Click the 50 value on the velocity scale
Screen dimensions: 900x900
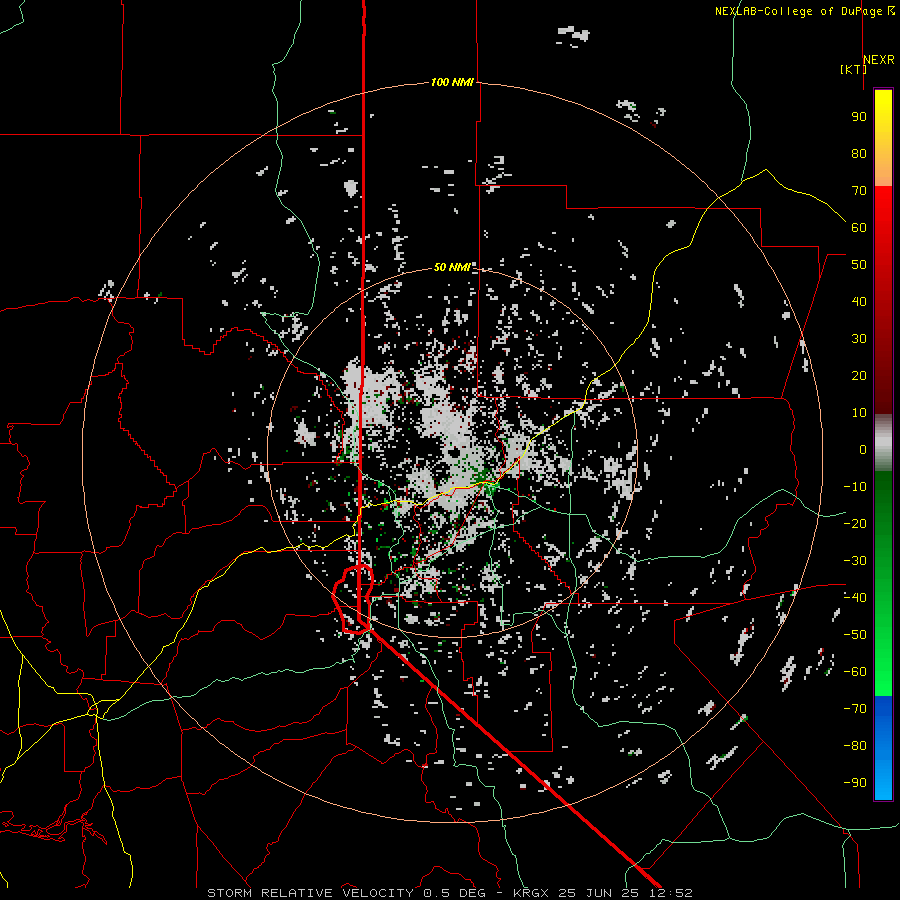click(x=859, y=265)
